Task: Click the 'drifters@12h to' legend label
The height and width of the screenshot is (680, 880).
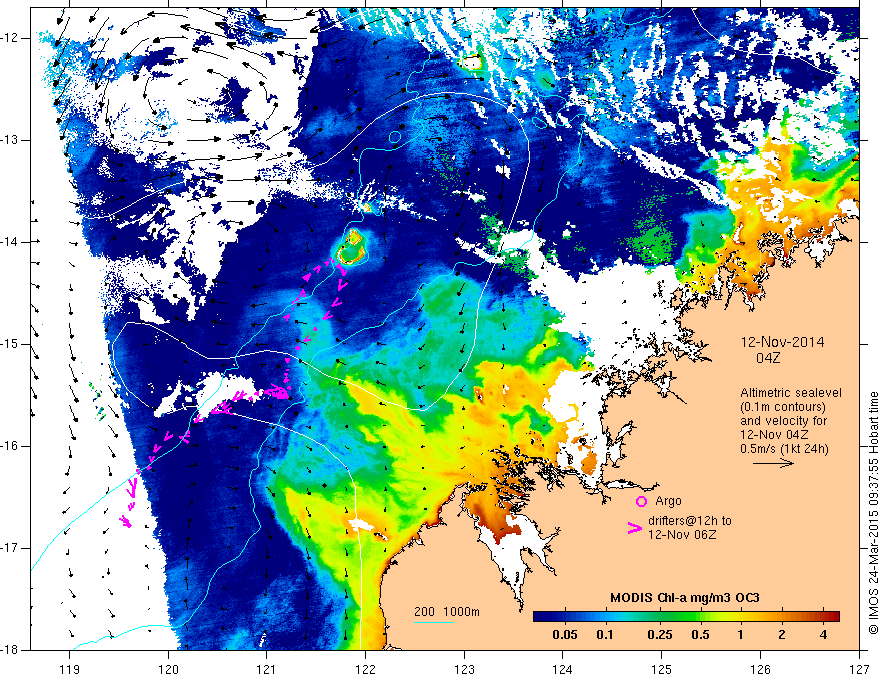Action: click(x=690, y=521)
